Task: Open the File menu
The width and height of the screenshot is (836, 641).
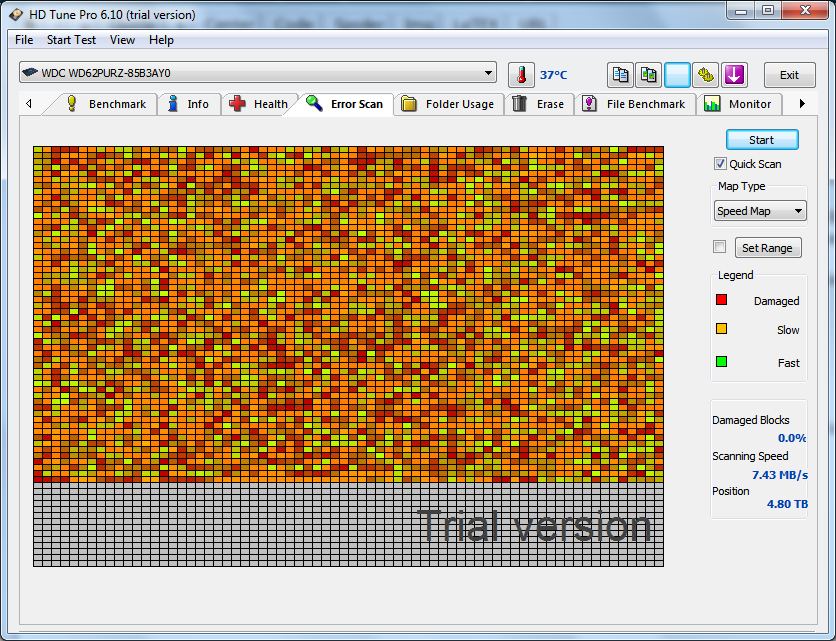Action: 24,40
